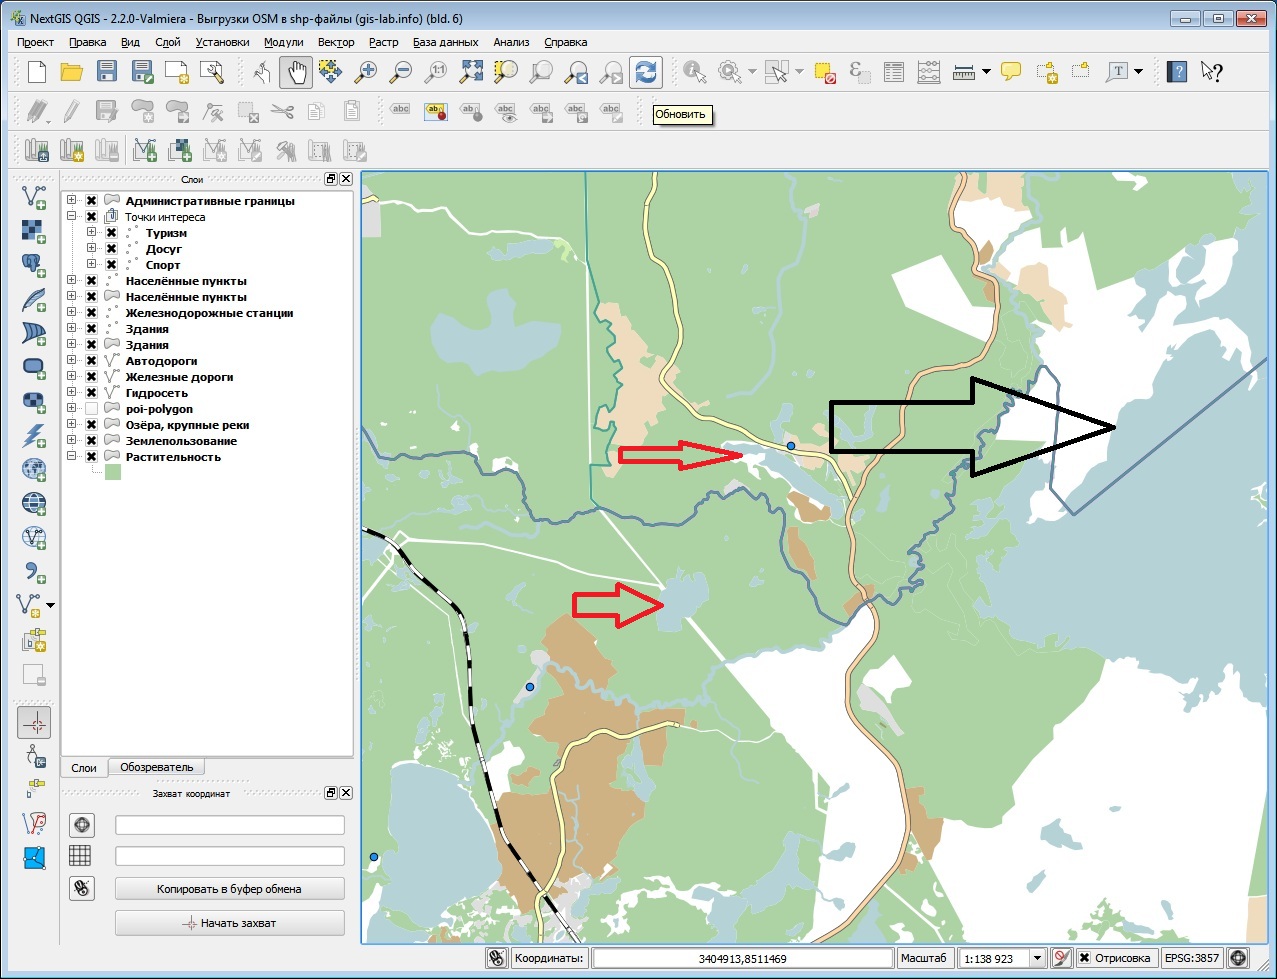Toggle the Отрисовка checkbox in status bar

(1083, 958)
